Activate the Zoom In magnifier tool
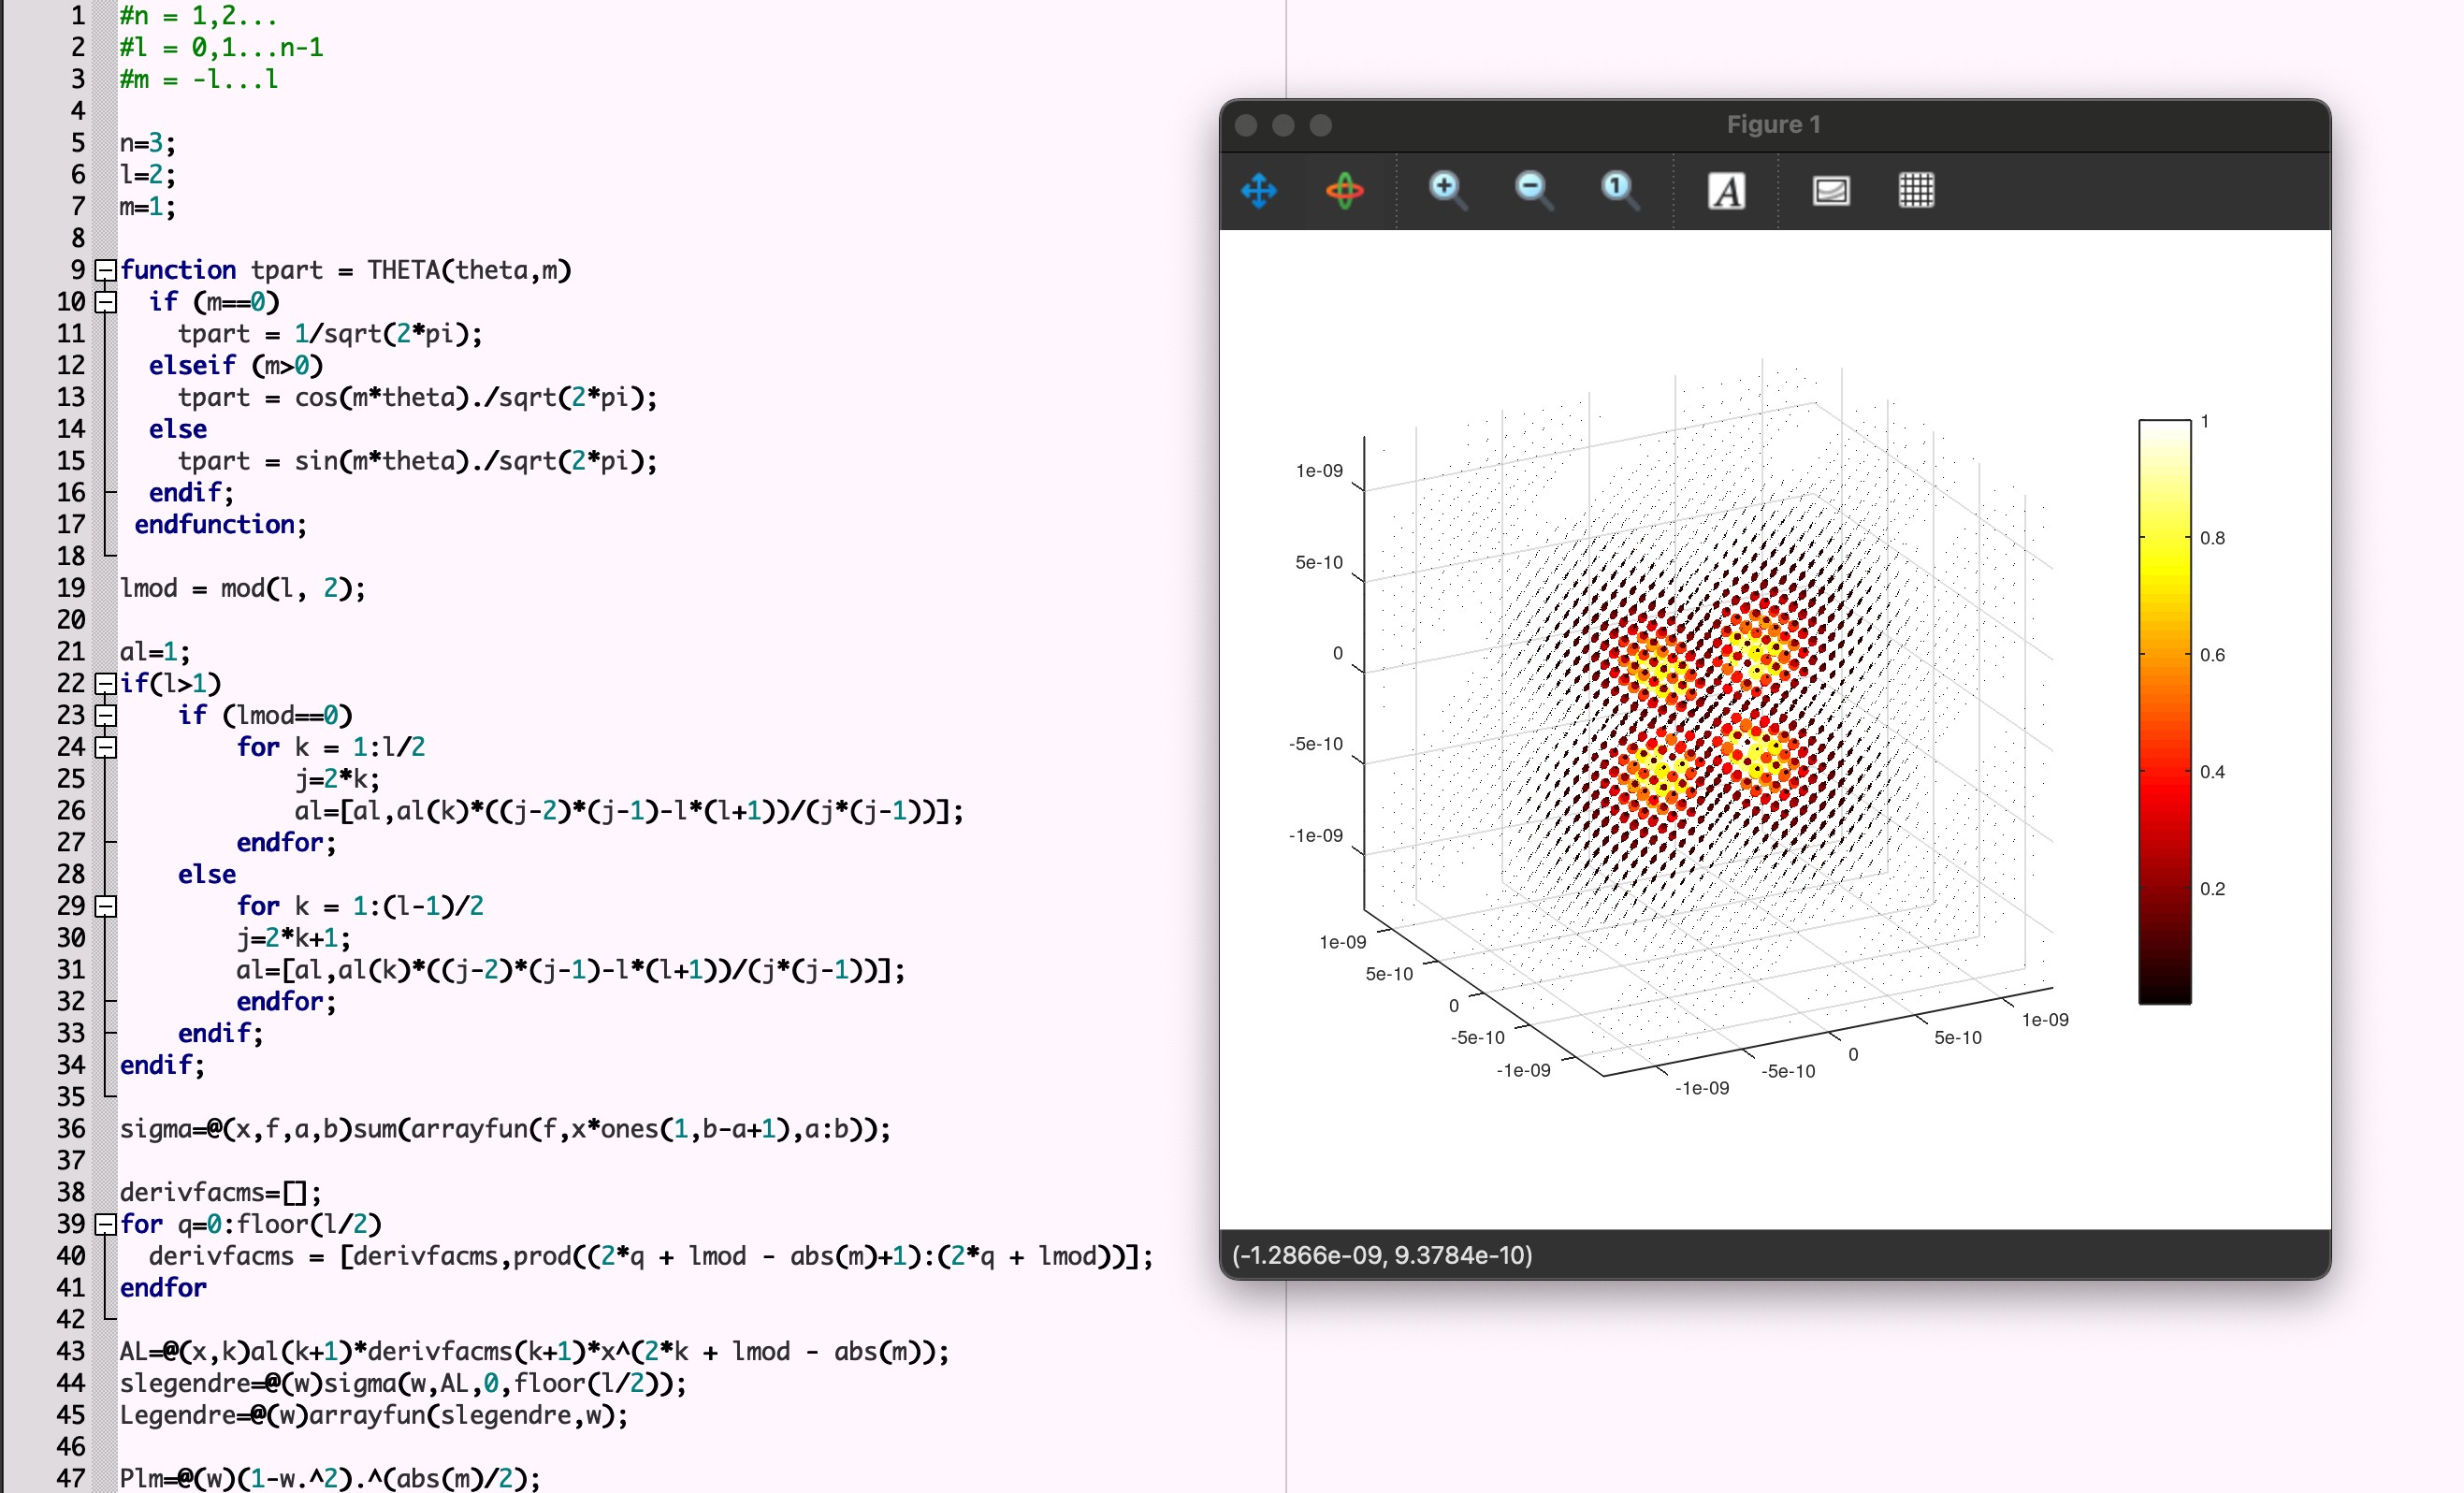The width and height of the screenshot is (2464, 1493). 1447,190
